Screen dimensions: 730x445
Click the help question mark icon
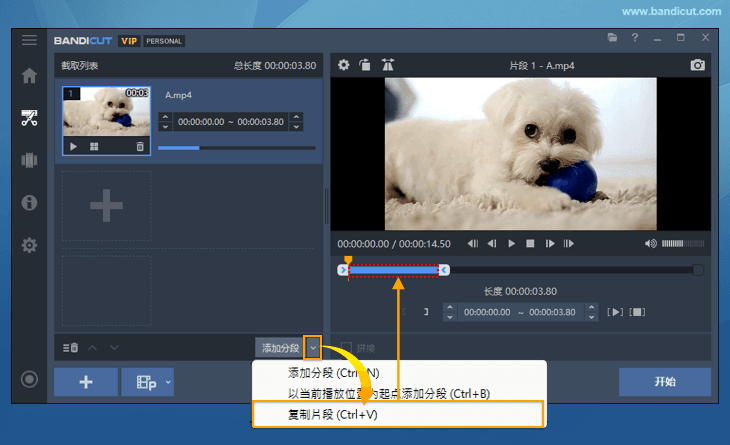coord(634,38)
